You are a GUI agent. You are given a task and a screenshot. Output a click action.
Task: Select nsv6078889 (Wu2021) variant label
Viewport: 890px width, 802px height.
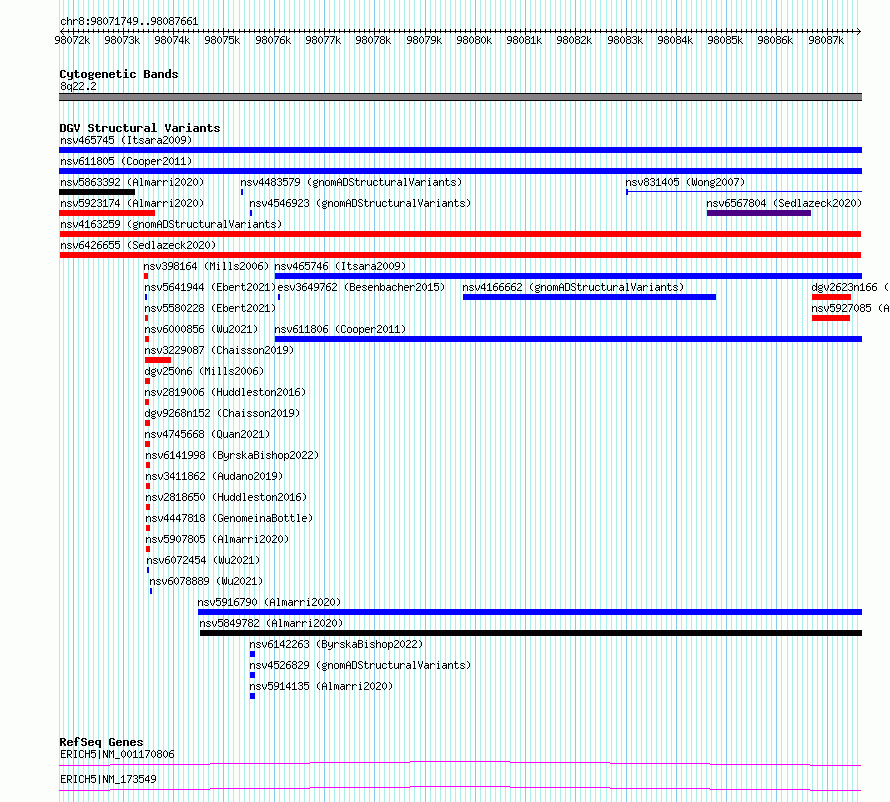tap(206, 581)
